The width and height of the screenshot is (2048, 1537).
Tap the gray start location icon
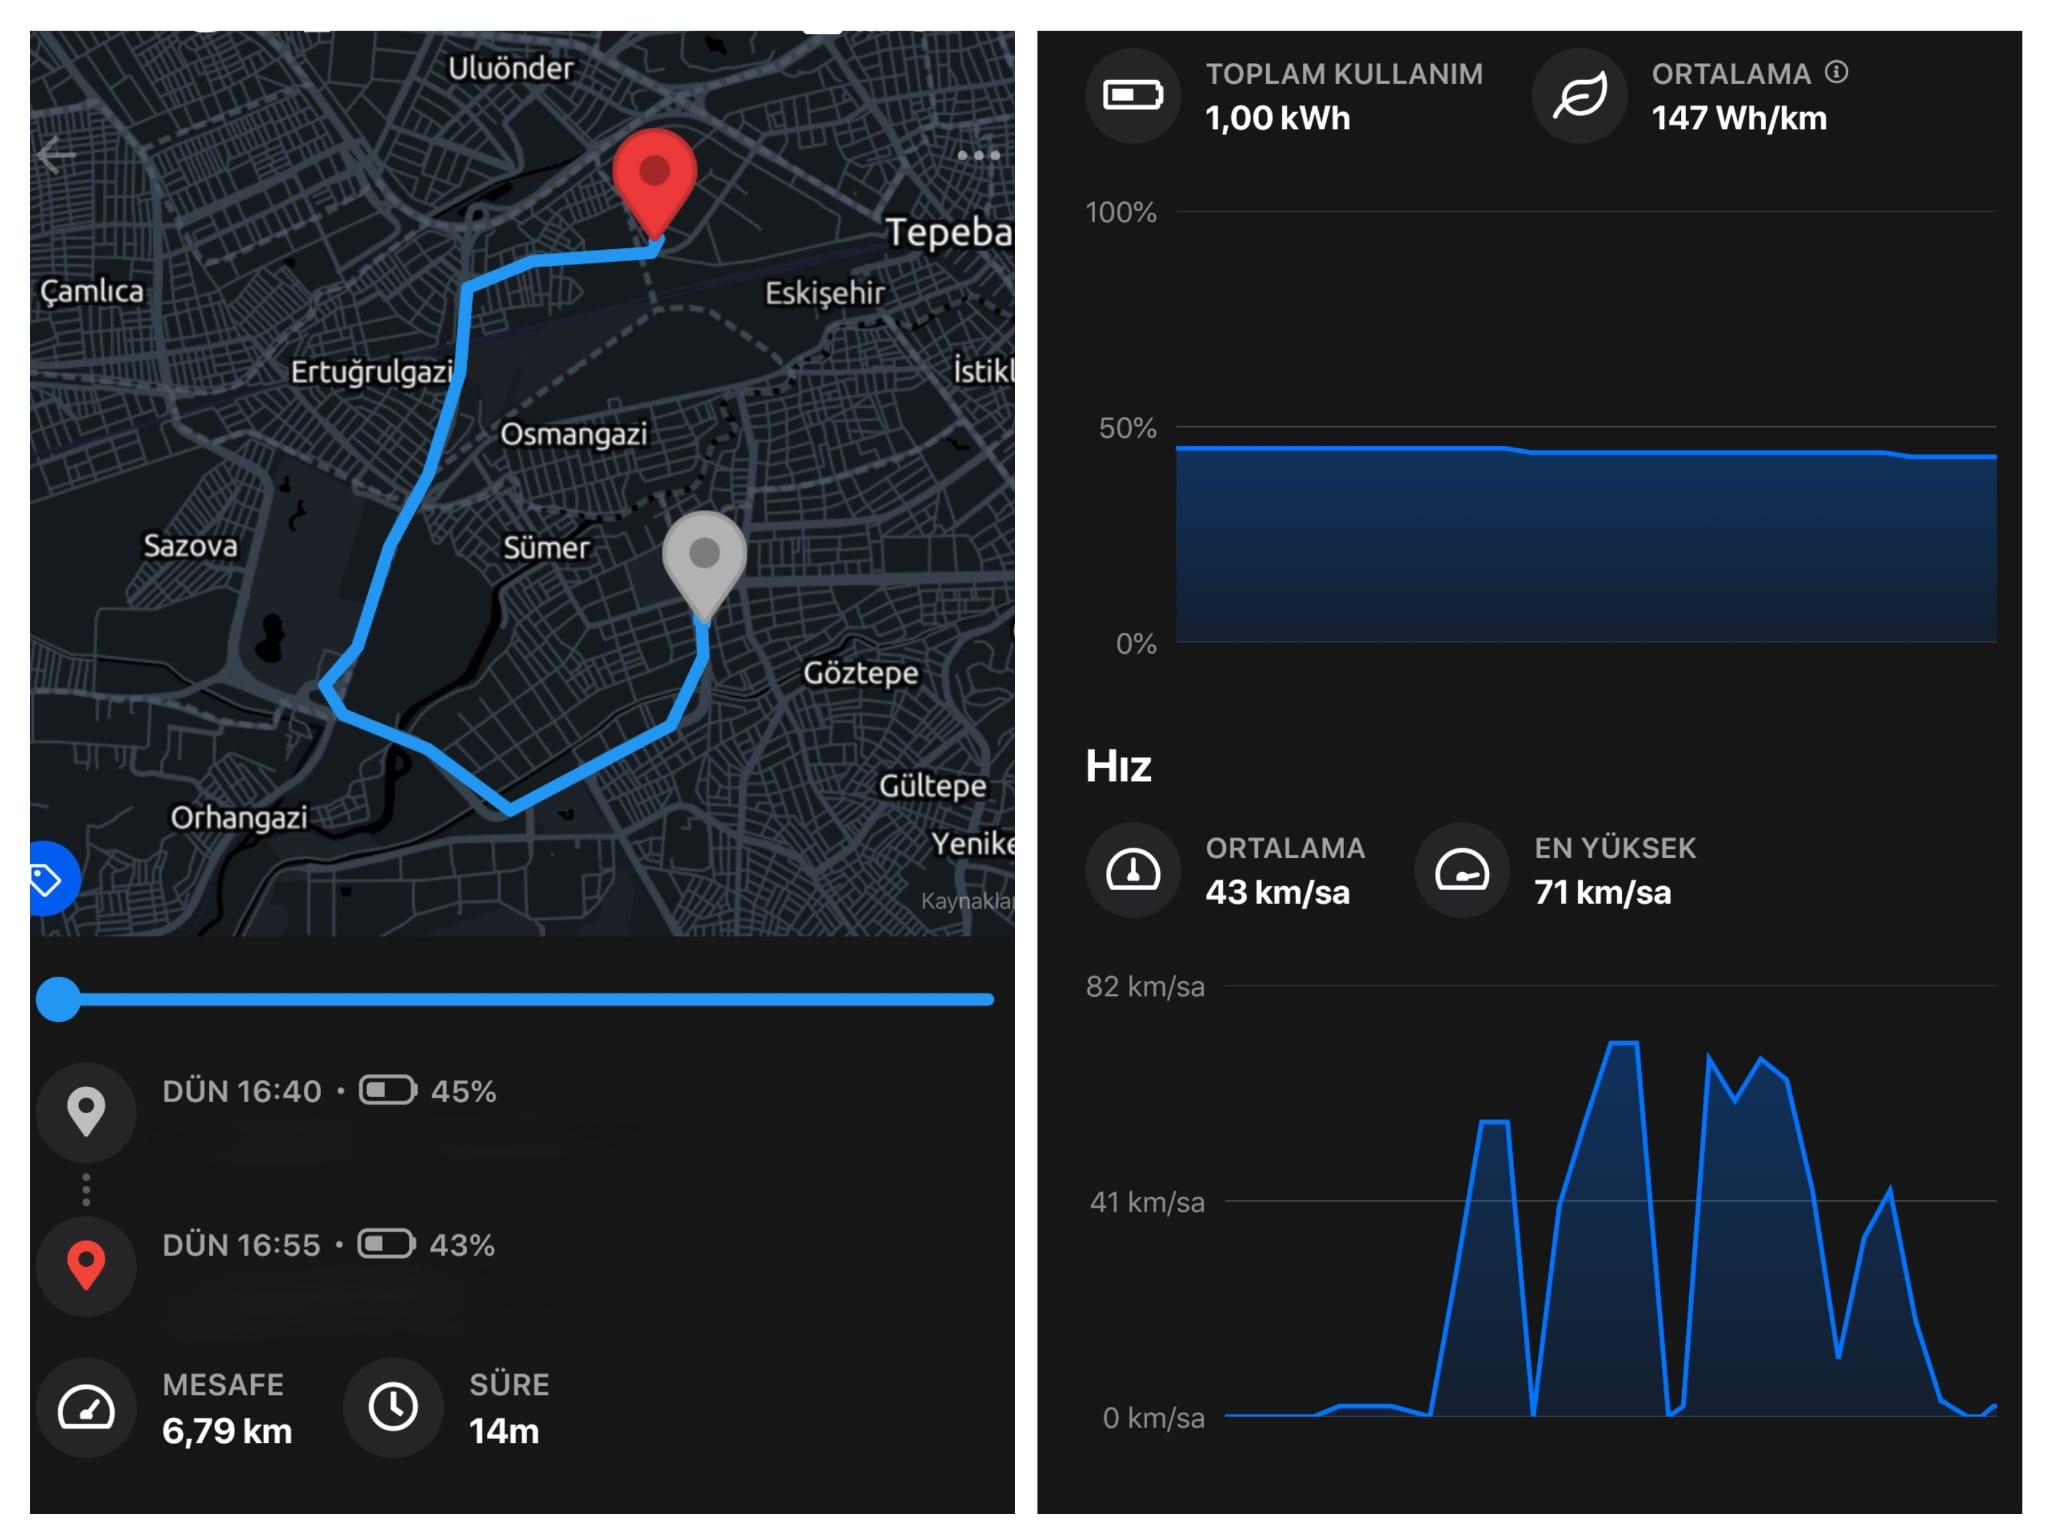86,1110
